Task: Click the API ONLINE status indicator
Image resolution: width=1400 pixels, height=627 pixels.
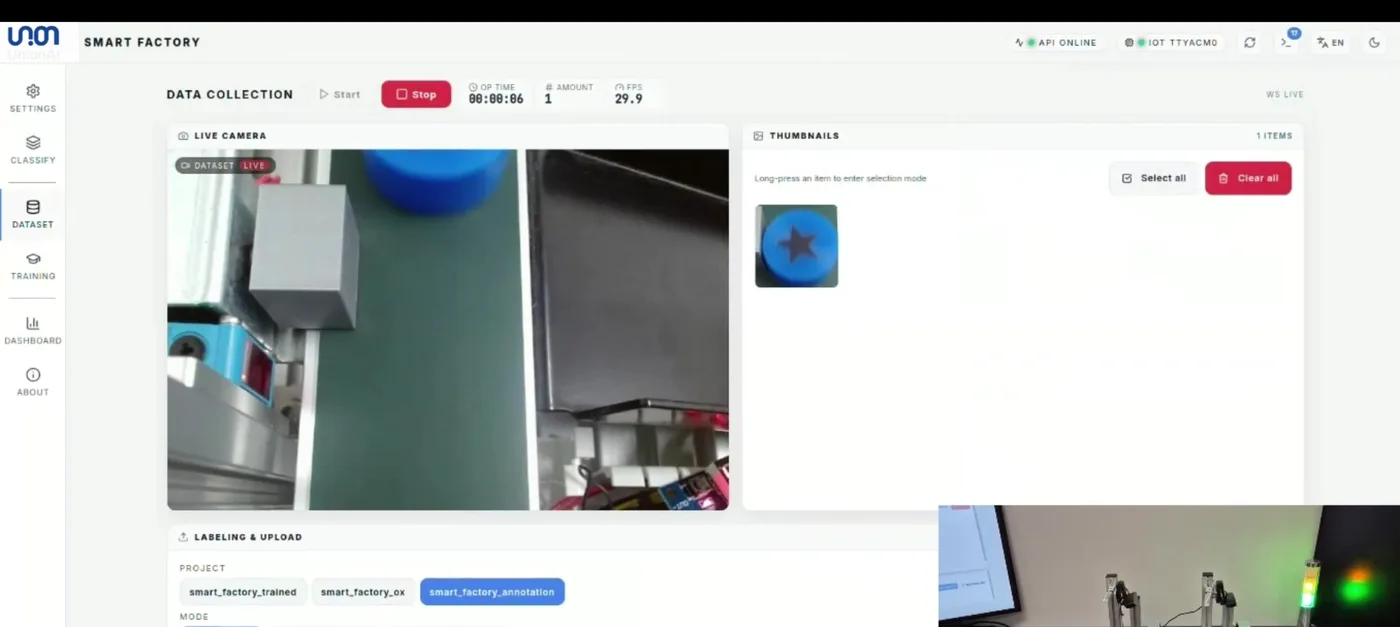Action: [x=1056, y=43]
